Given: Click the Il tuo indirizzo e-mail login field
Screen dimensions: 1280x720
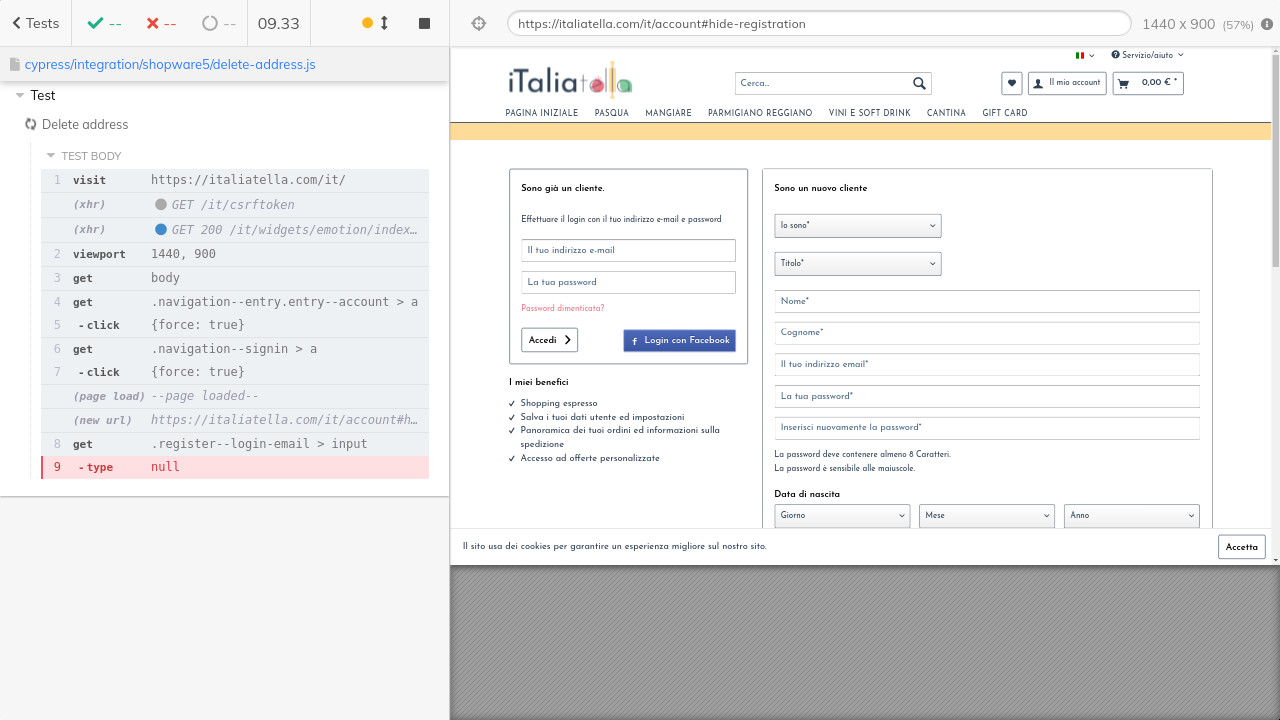Looking at the screenshot, I should [628, 251].
